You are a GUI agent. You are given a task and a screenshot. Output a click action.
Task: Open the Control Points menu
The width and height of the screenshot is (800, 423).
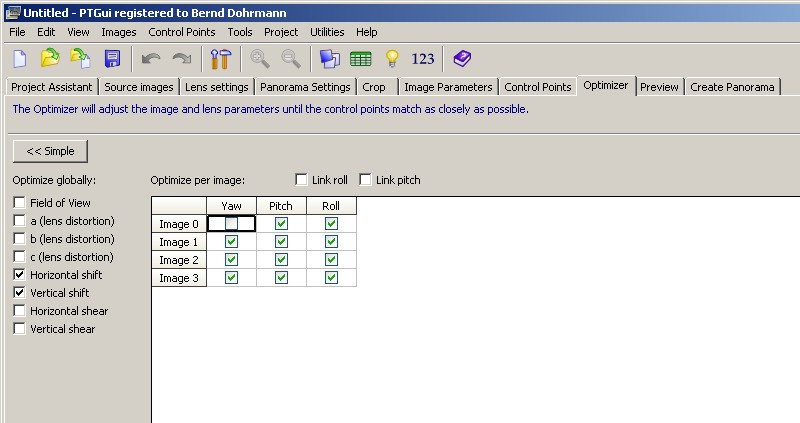click(x=181, y=32)
